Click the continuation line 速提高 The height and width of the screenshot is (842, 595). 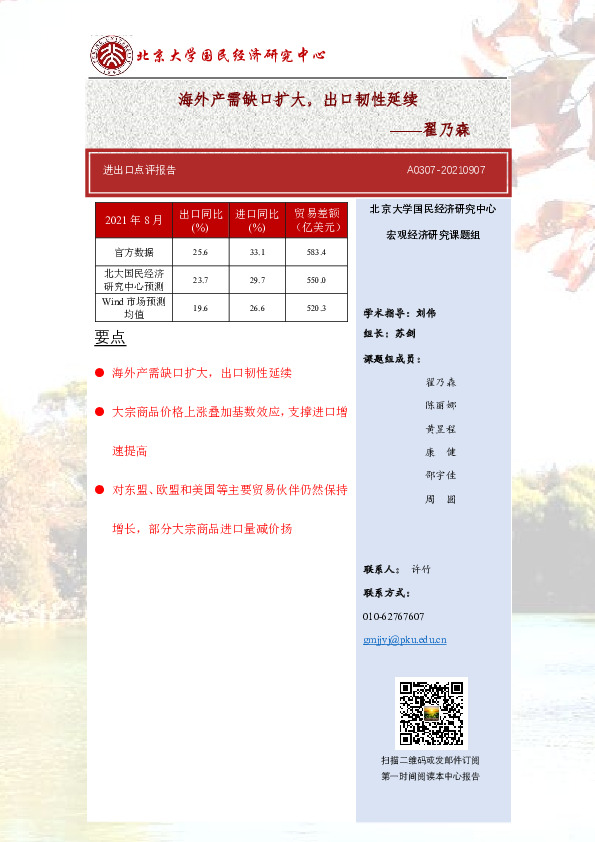point(129,451)
